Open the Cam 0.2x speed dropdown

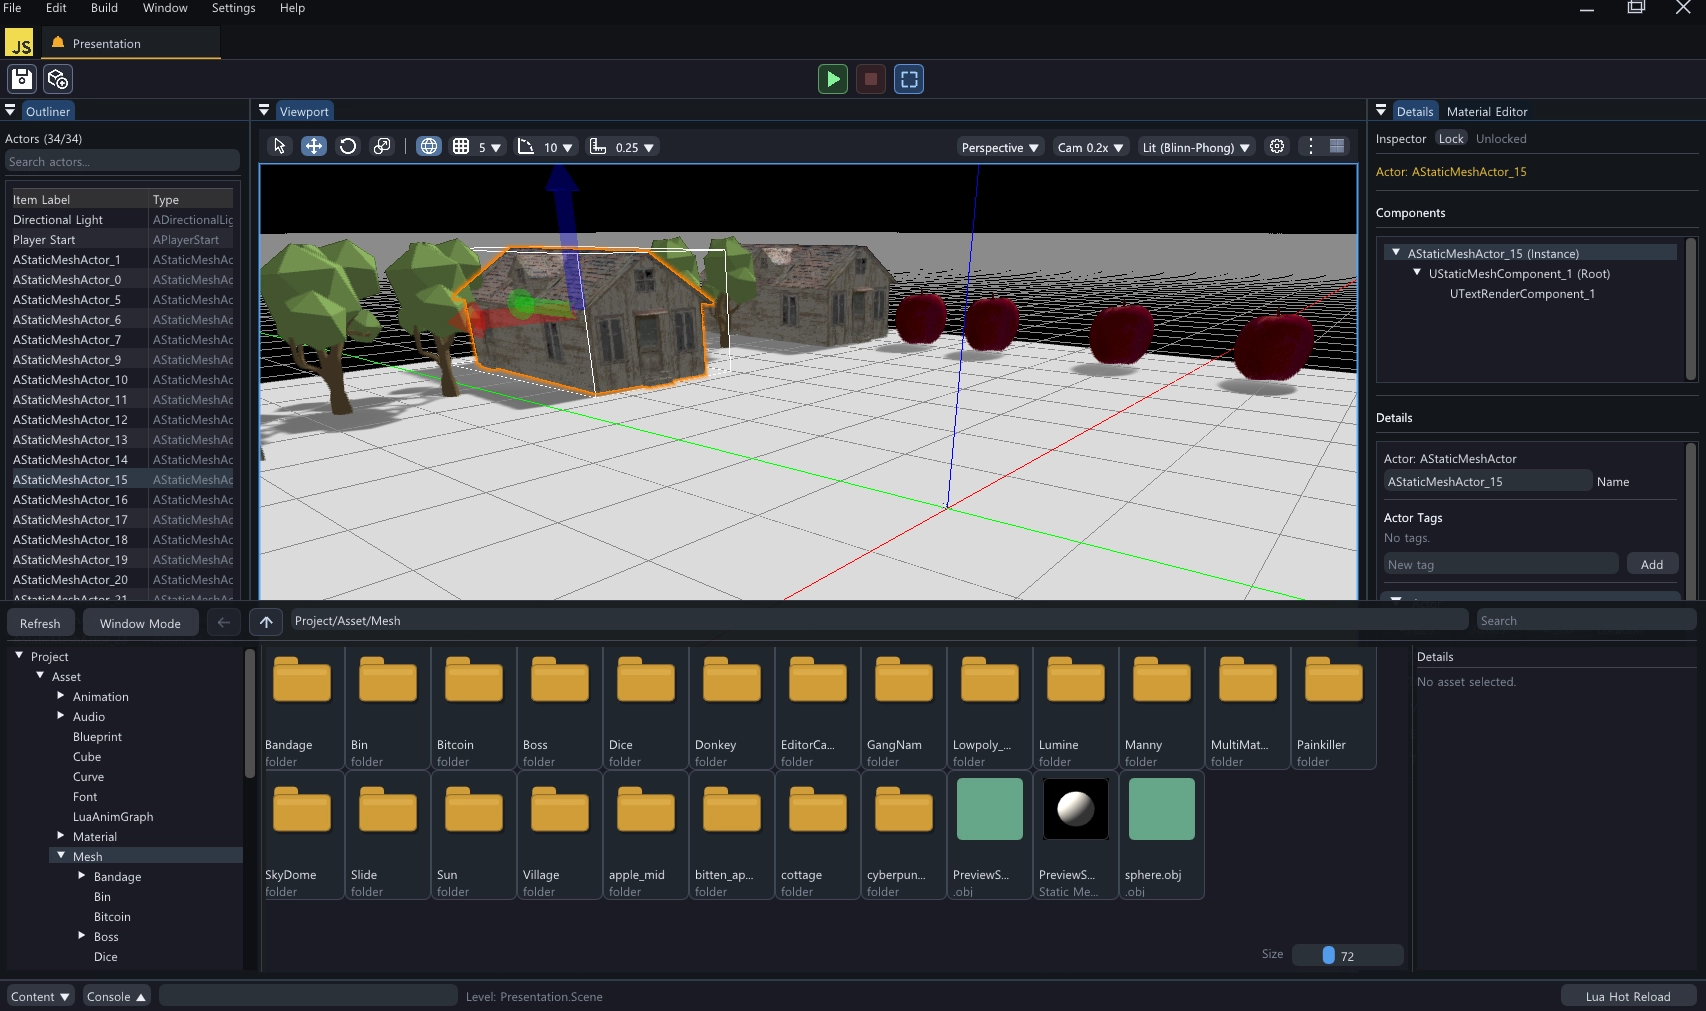(1091, 147)
